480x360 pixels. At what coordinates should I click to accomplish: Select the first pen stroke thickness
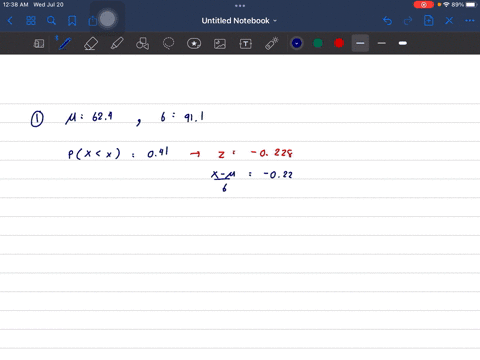pyautogui.click(x=360, y=43)
